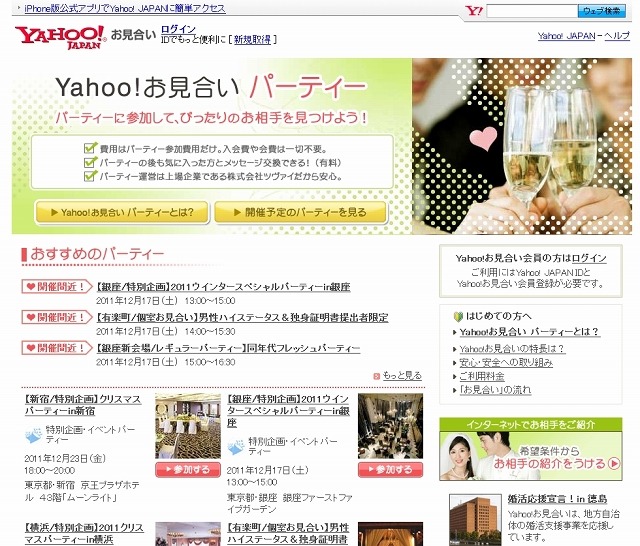Open 【有楽町/個室お見合い】男性ハイステータス link in recommended list
Image resolution: width=640 pixels, height=546 pixels.
[x=242, y=317]
